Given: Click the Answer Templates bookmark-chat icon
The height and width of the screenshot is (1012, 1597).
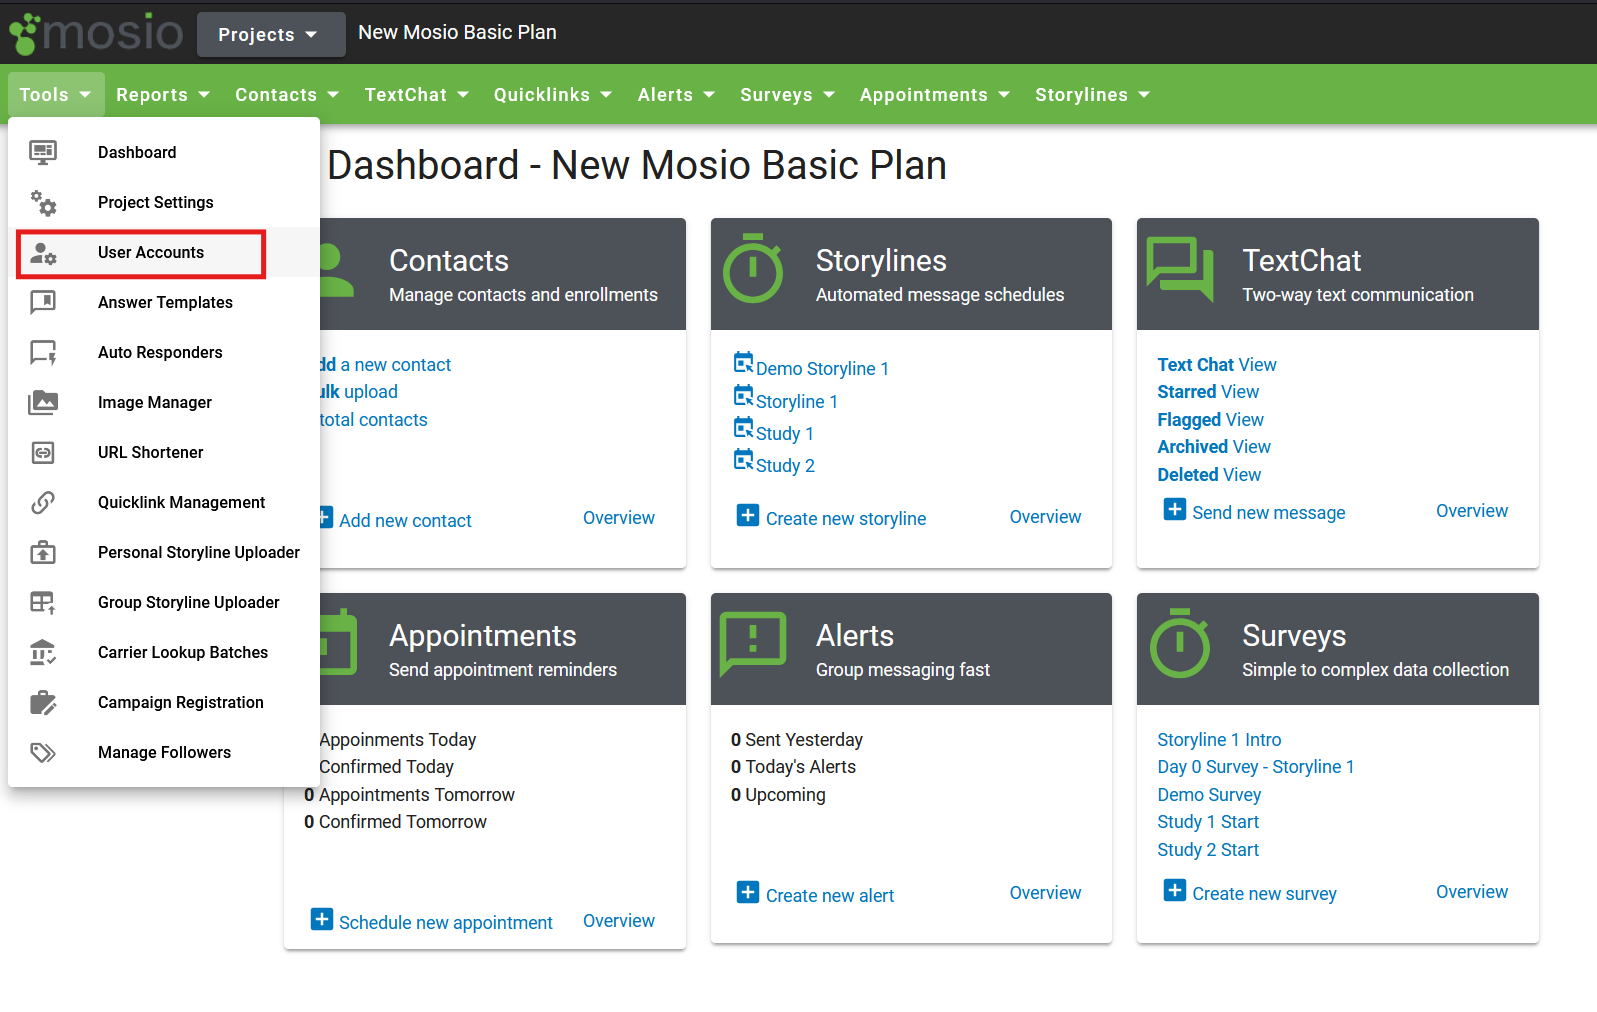Looking at the screenshot, I should 43,302.
